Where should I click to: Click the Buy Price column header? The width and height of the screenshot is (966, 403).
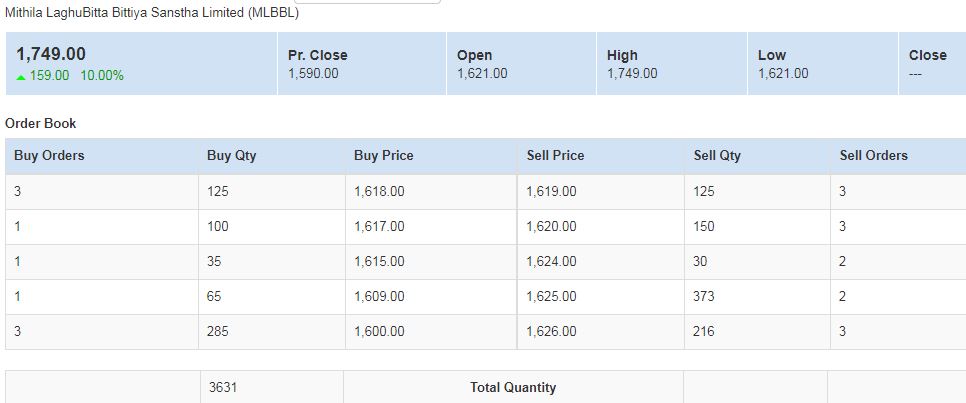coord(383,155)
